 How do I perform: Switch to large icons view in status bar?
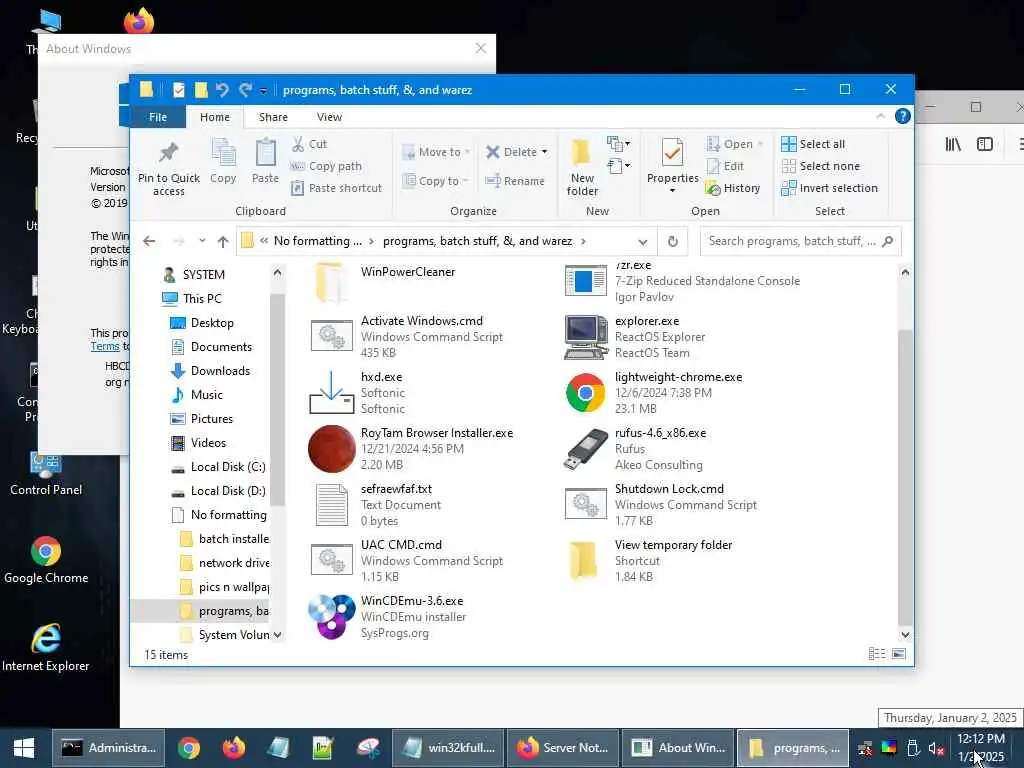(899, 654)
